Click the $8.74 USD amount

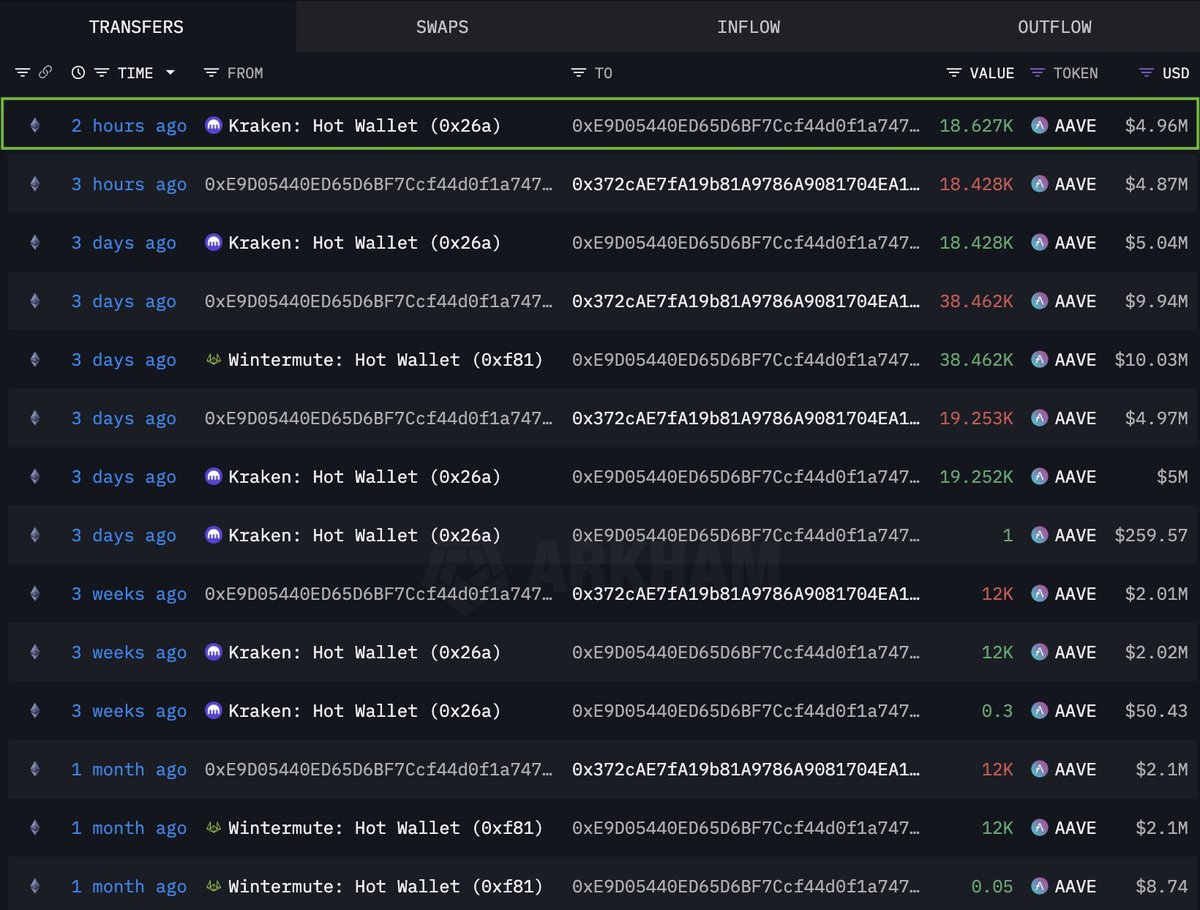(x=1162, y=886)
